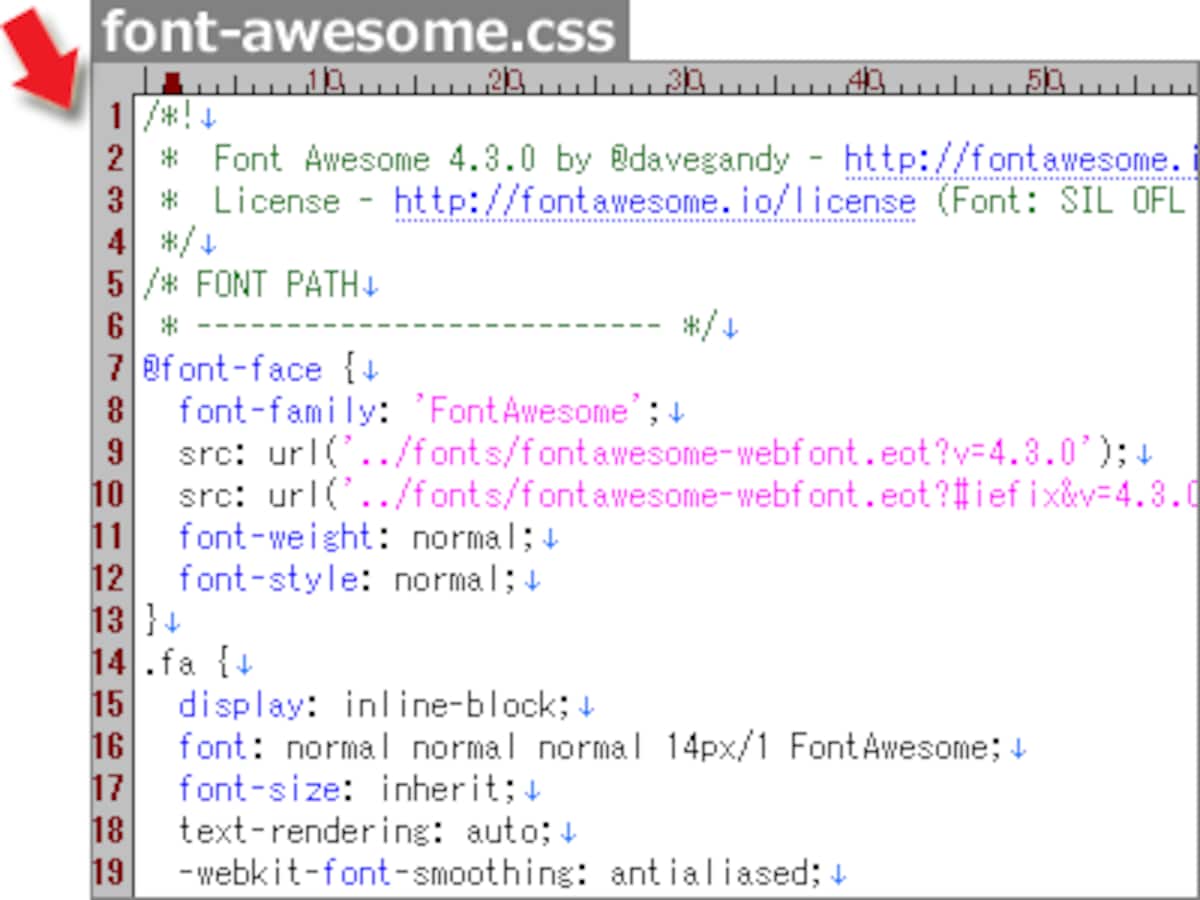This screenshot has height=900, width=1200.
Task: Click 'License -' text on line 3
Action: (x=295, y=202)
